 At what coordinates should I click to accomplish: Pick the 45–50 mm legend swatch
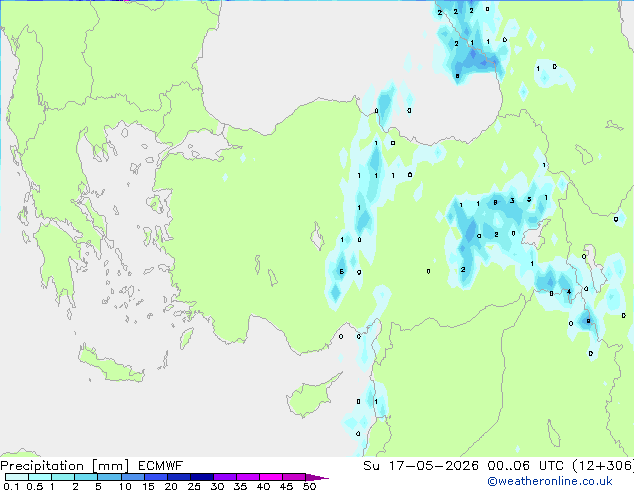coord(294,477)
